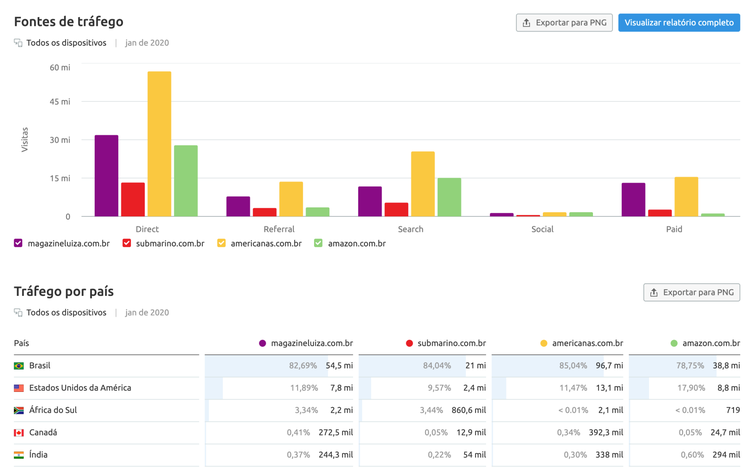Click the País column header
The height and width of the screenshot is (475, 750).
click(x=22, y=343)
